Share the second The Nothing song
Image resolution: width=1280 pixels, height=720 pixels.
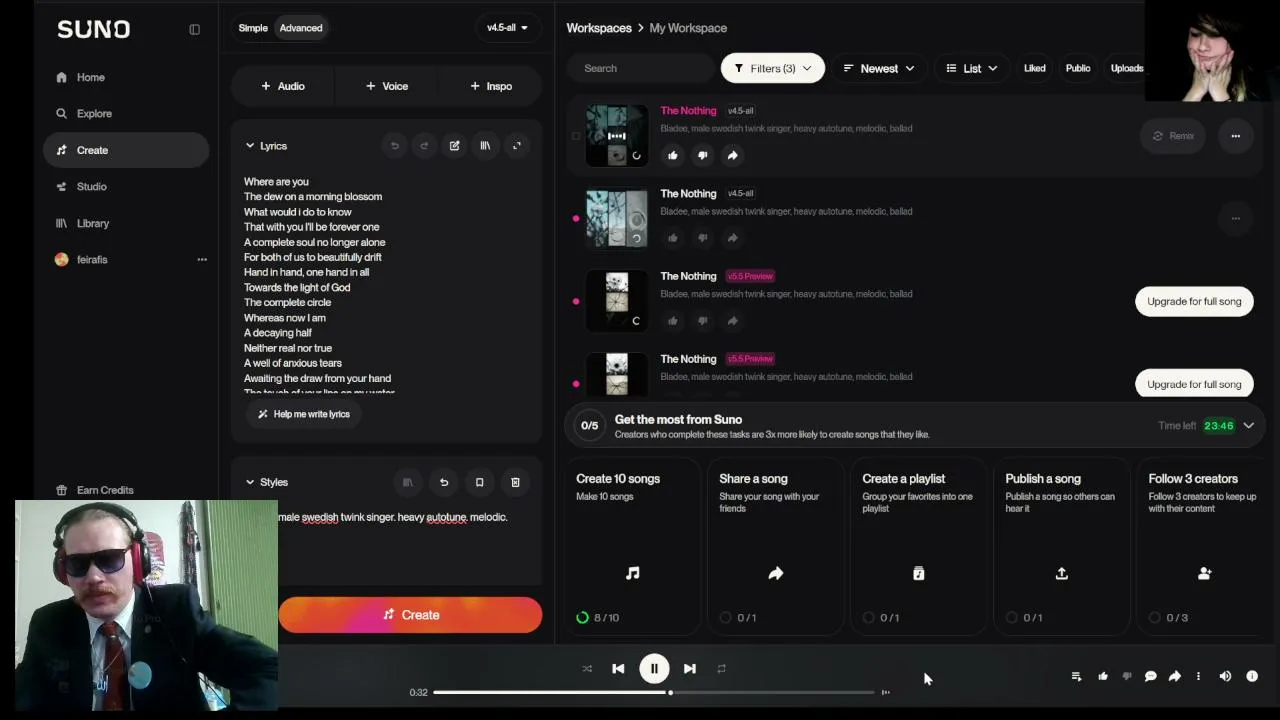(x=732, y=238)
